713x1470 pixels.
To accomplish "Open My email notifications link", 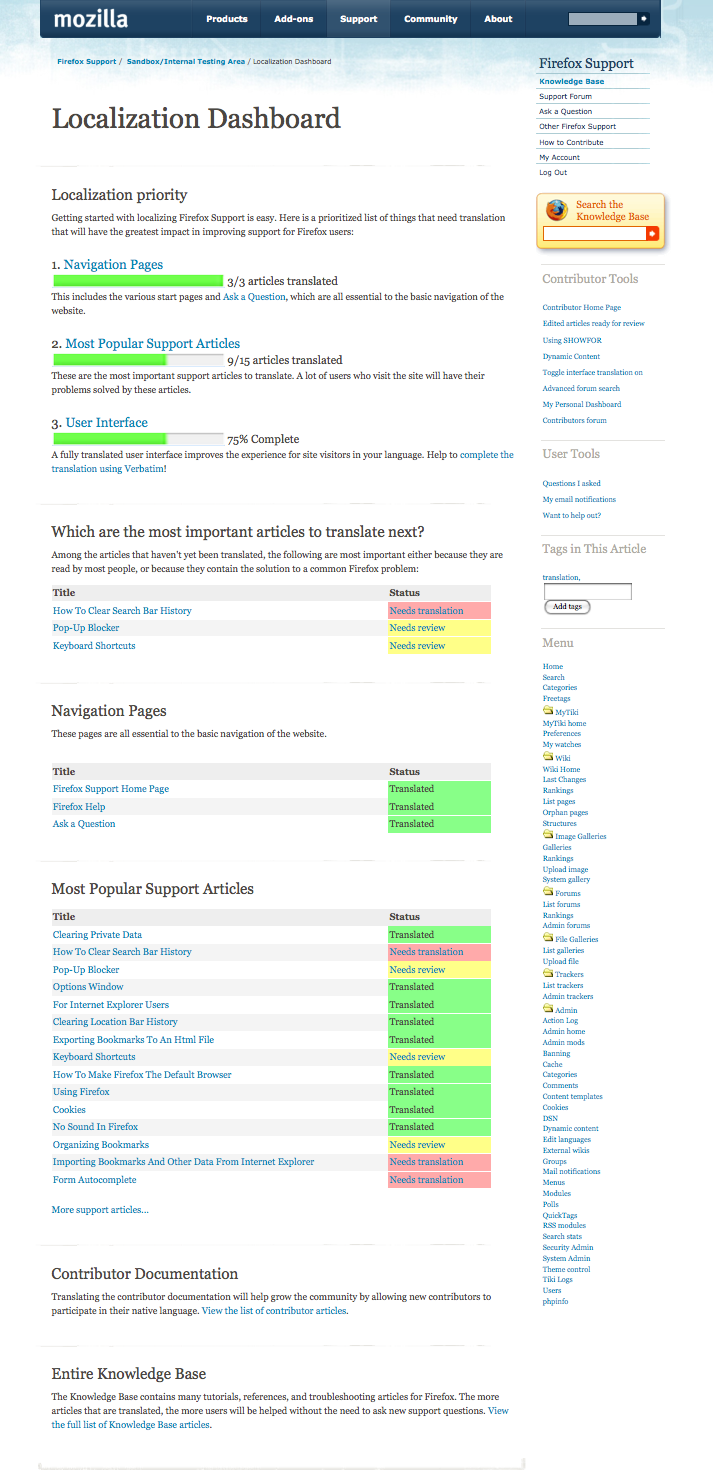I will [580, 499].
